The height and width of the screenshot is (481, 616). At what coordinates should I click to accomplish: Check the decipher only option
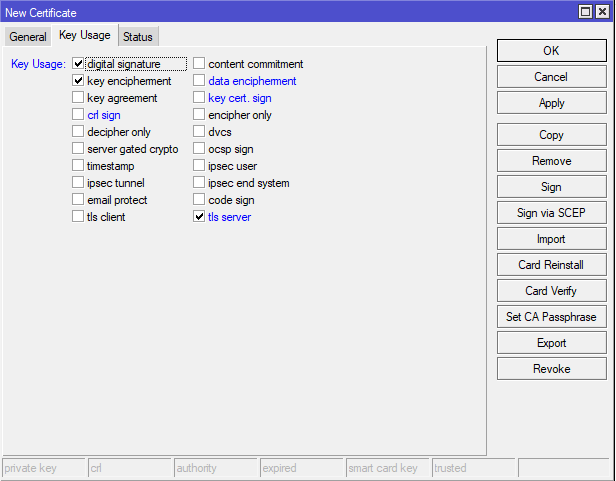(x=78, y=131)
